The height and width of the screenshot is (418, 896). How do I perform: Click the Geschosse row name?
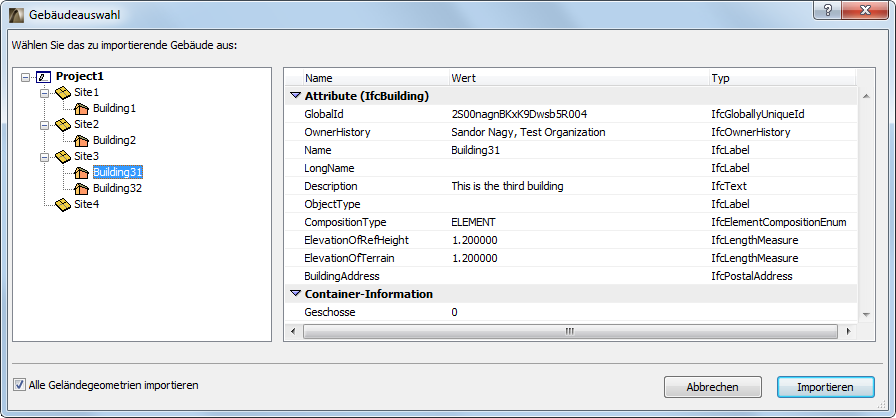[330, 312]
